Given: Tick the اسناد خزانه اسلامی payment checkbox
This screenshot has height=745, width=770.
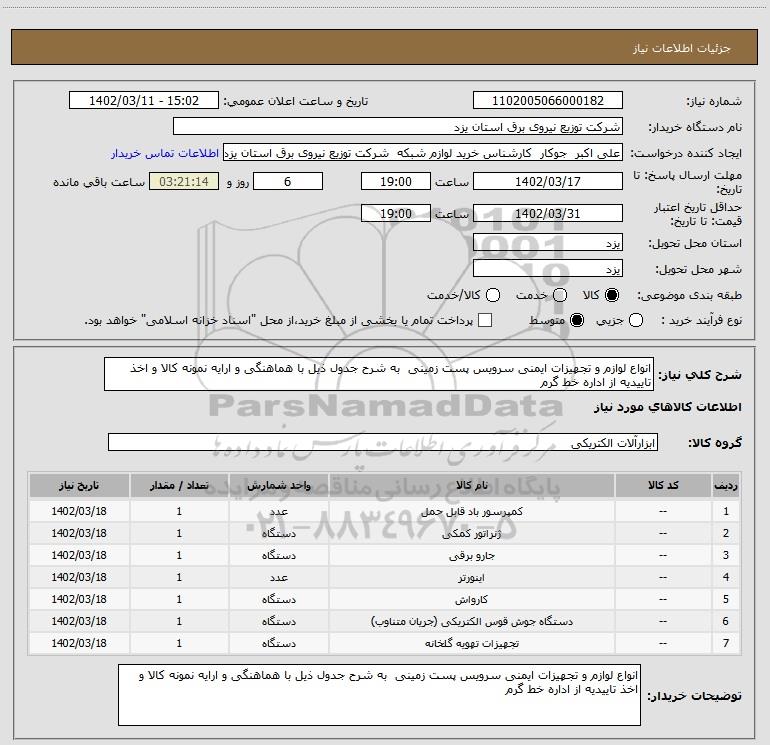Looking at the screenshot, I should point(485,321).
